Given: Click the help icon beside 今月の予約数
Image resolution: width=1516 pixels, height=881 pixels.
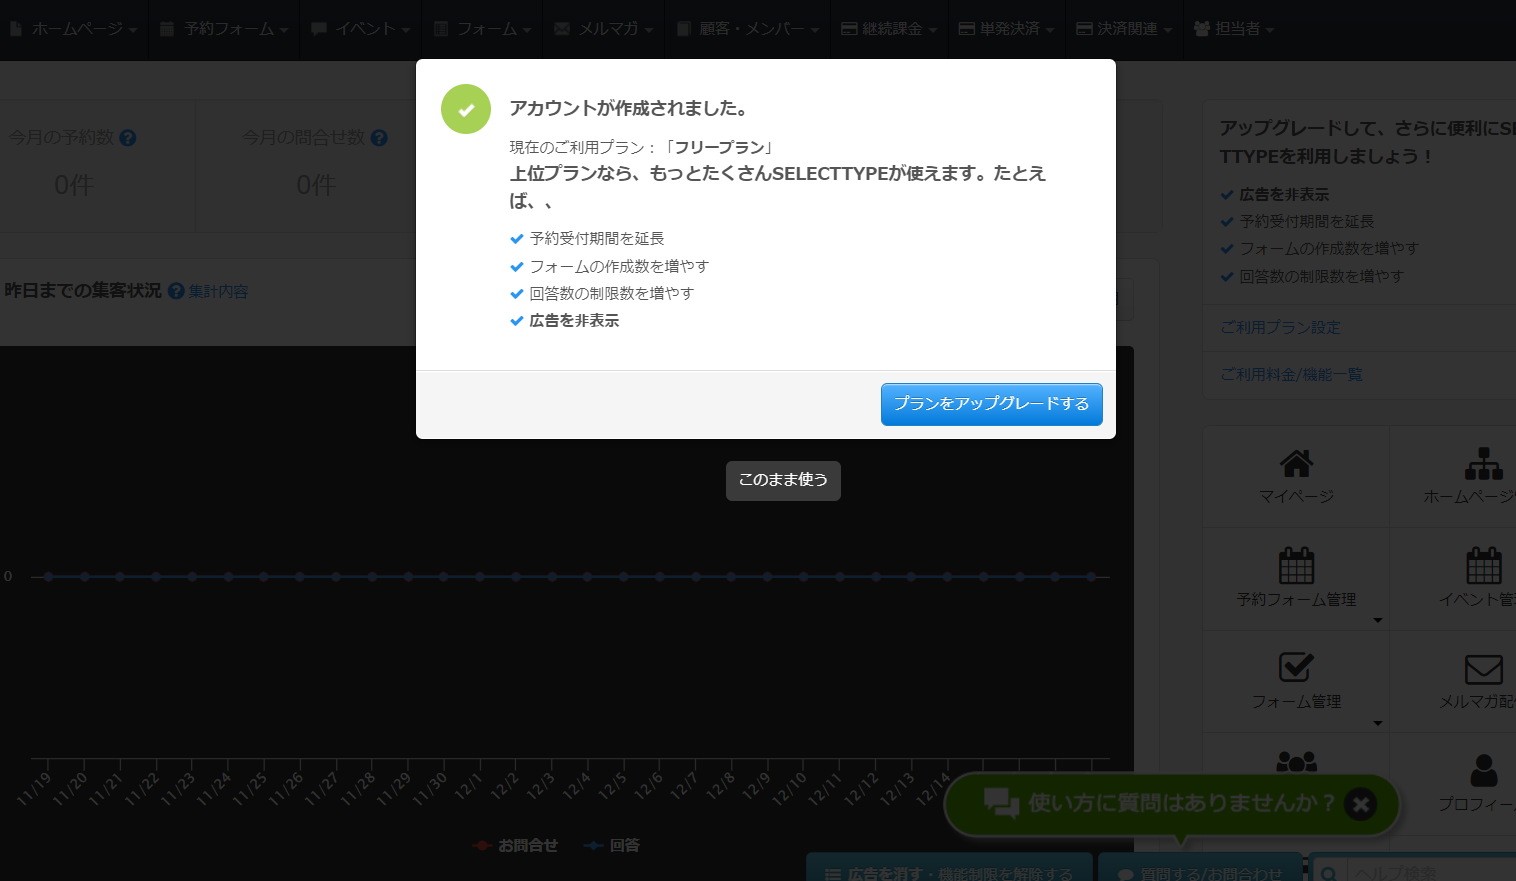Looking at the screenshot, I should 128,138.
